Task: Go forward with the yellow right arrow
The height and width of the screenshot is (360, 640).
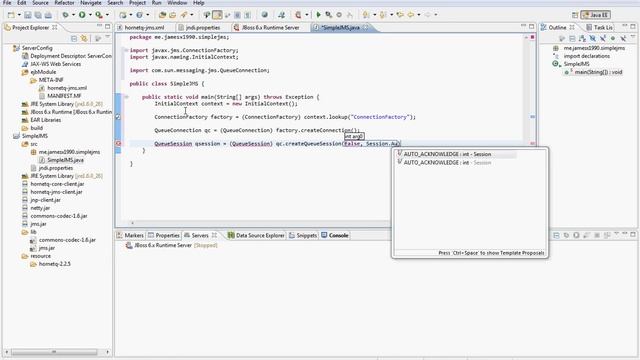Action: coord(427,15)
